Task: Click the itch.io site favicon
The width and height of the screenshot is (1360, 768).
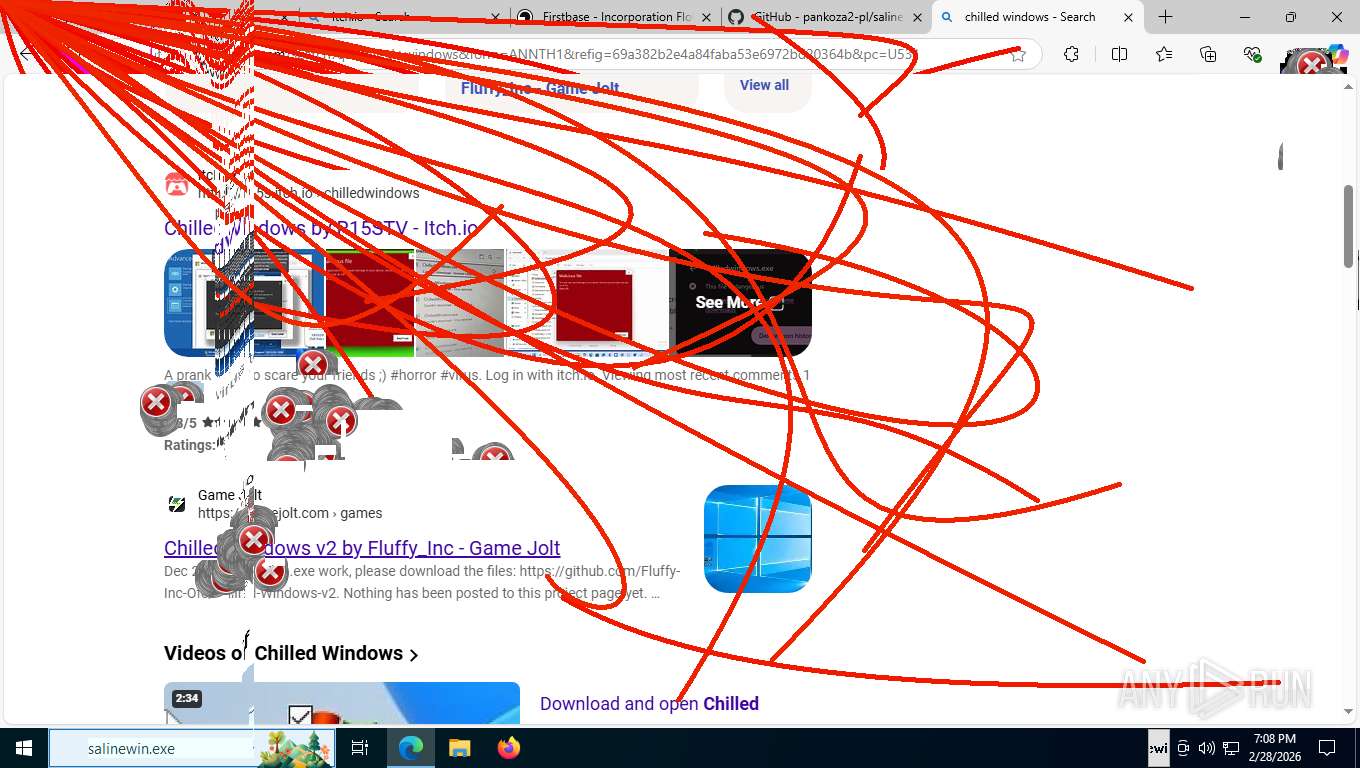Action: [176, 184]
